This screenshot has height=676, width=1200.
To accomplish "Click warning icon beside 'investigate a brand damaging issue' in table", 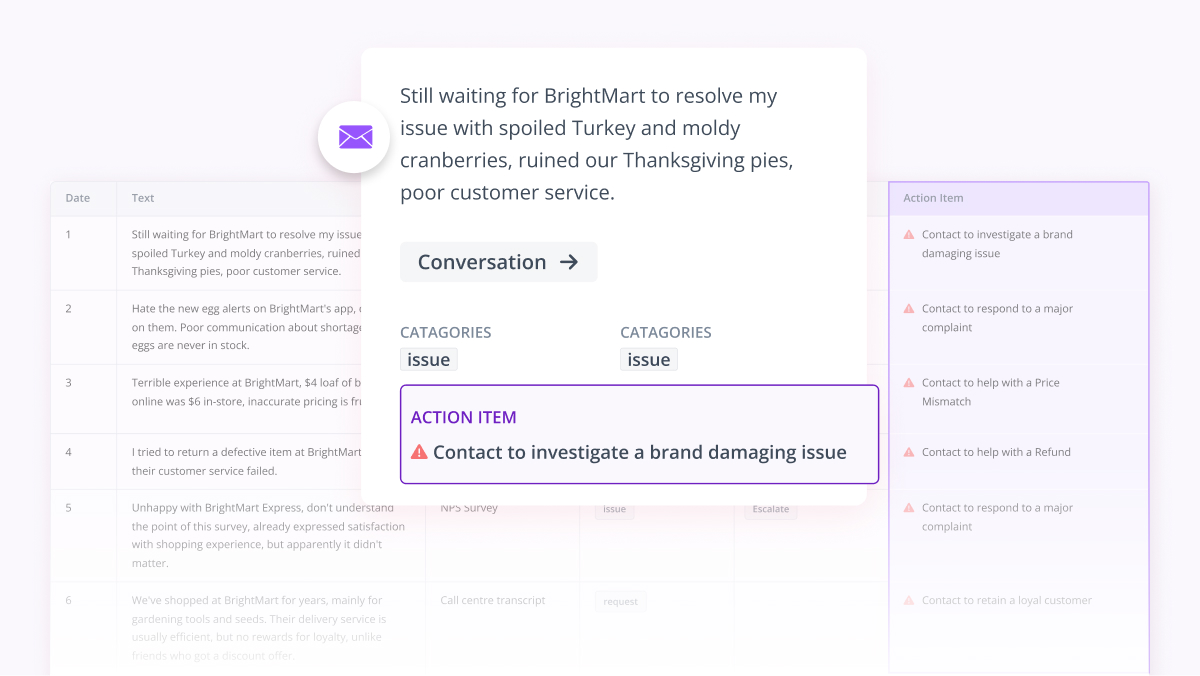I will click(x=909, y=235).
